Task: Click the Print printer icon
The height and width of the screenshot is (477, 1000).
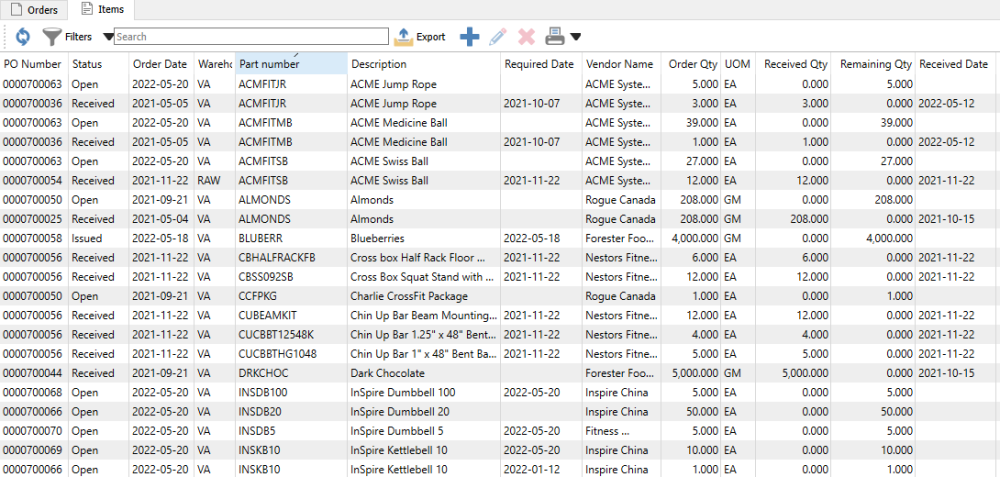Action: click(555, 37)
